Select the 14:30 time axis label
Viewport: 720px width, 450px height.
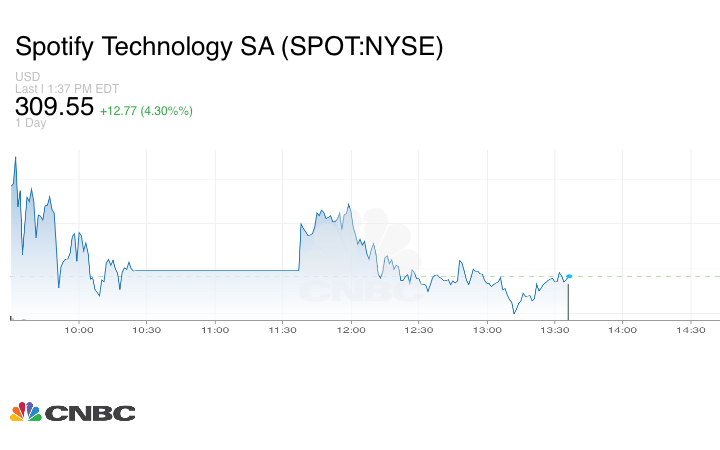(691, 330)
